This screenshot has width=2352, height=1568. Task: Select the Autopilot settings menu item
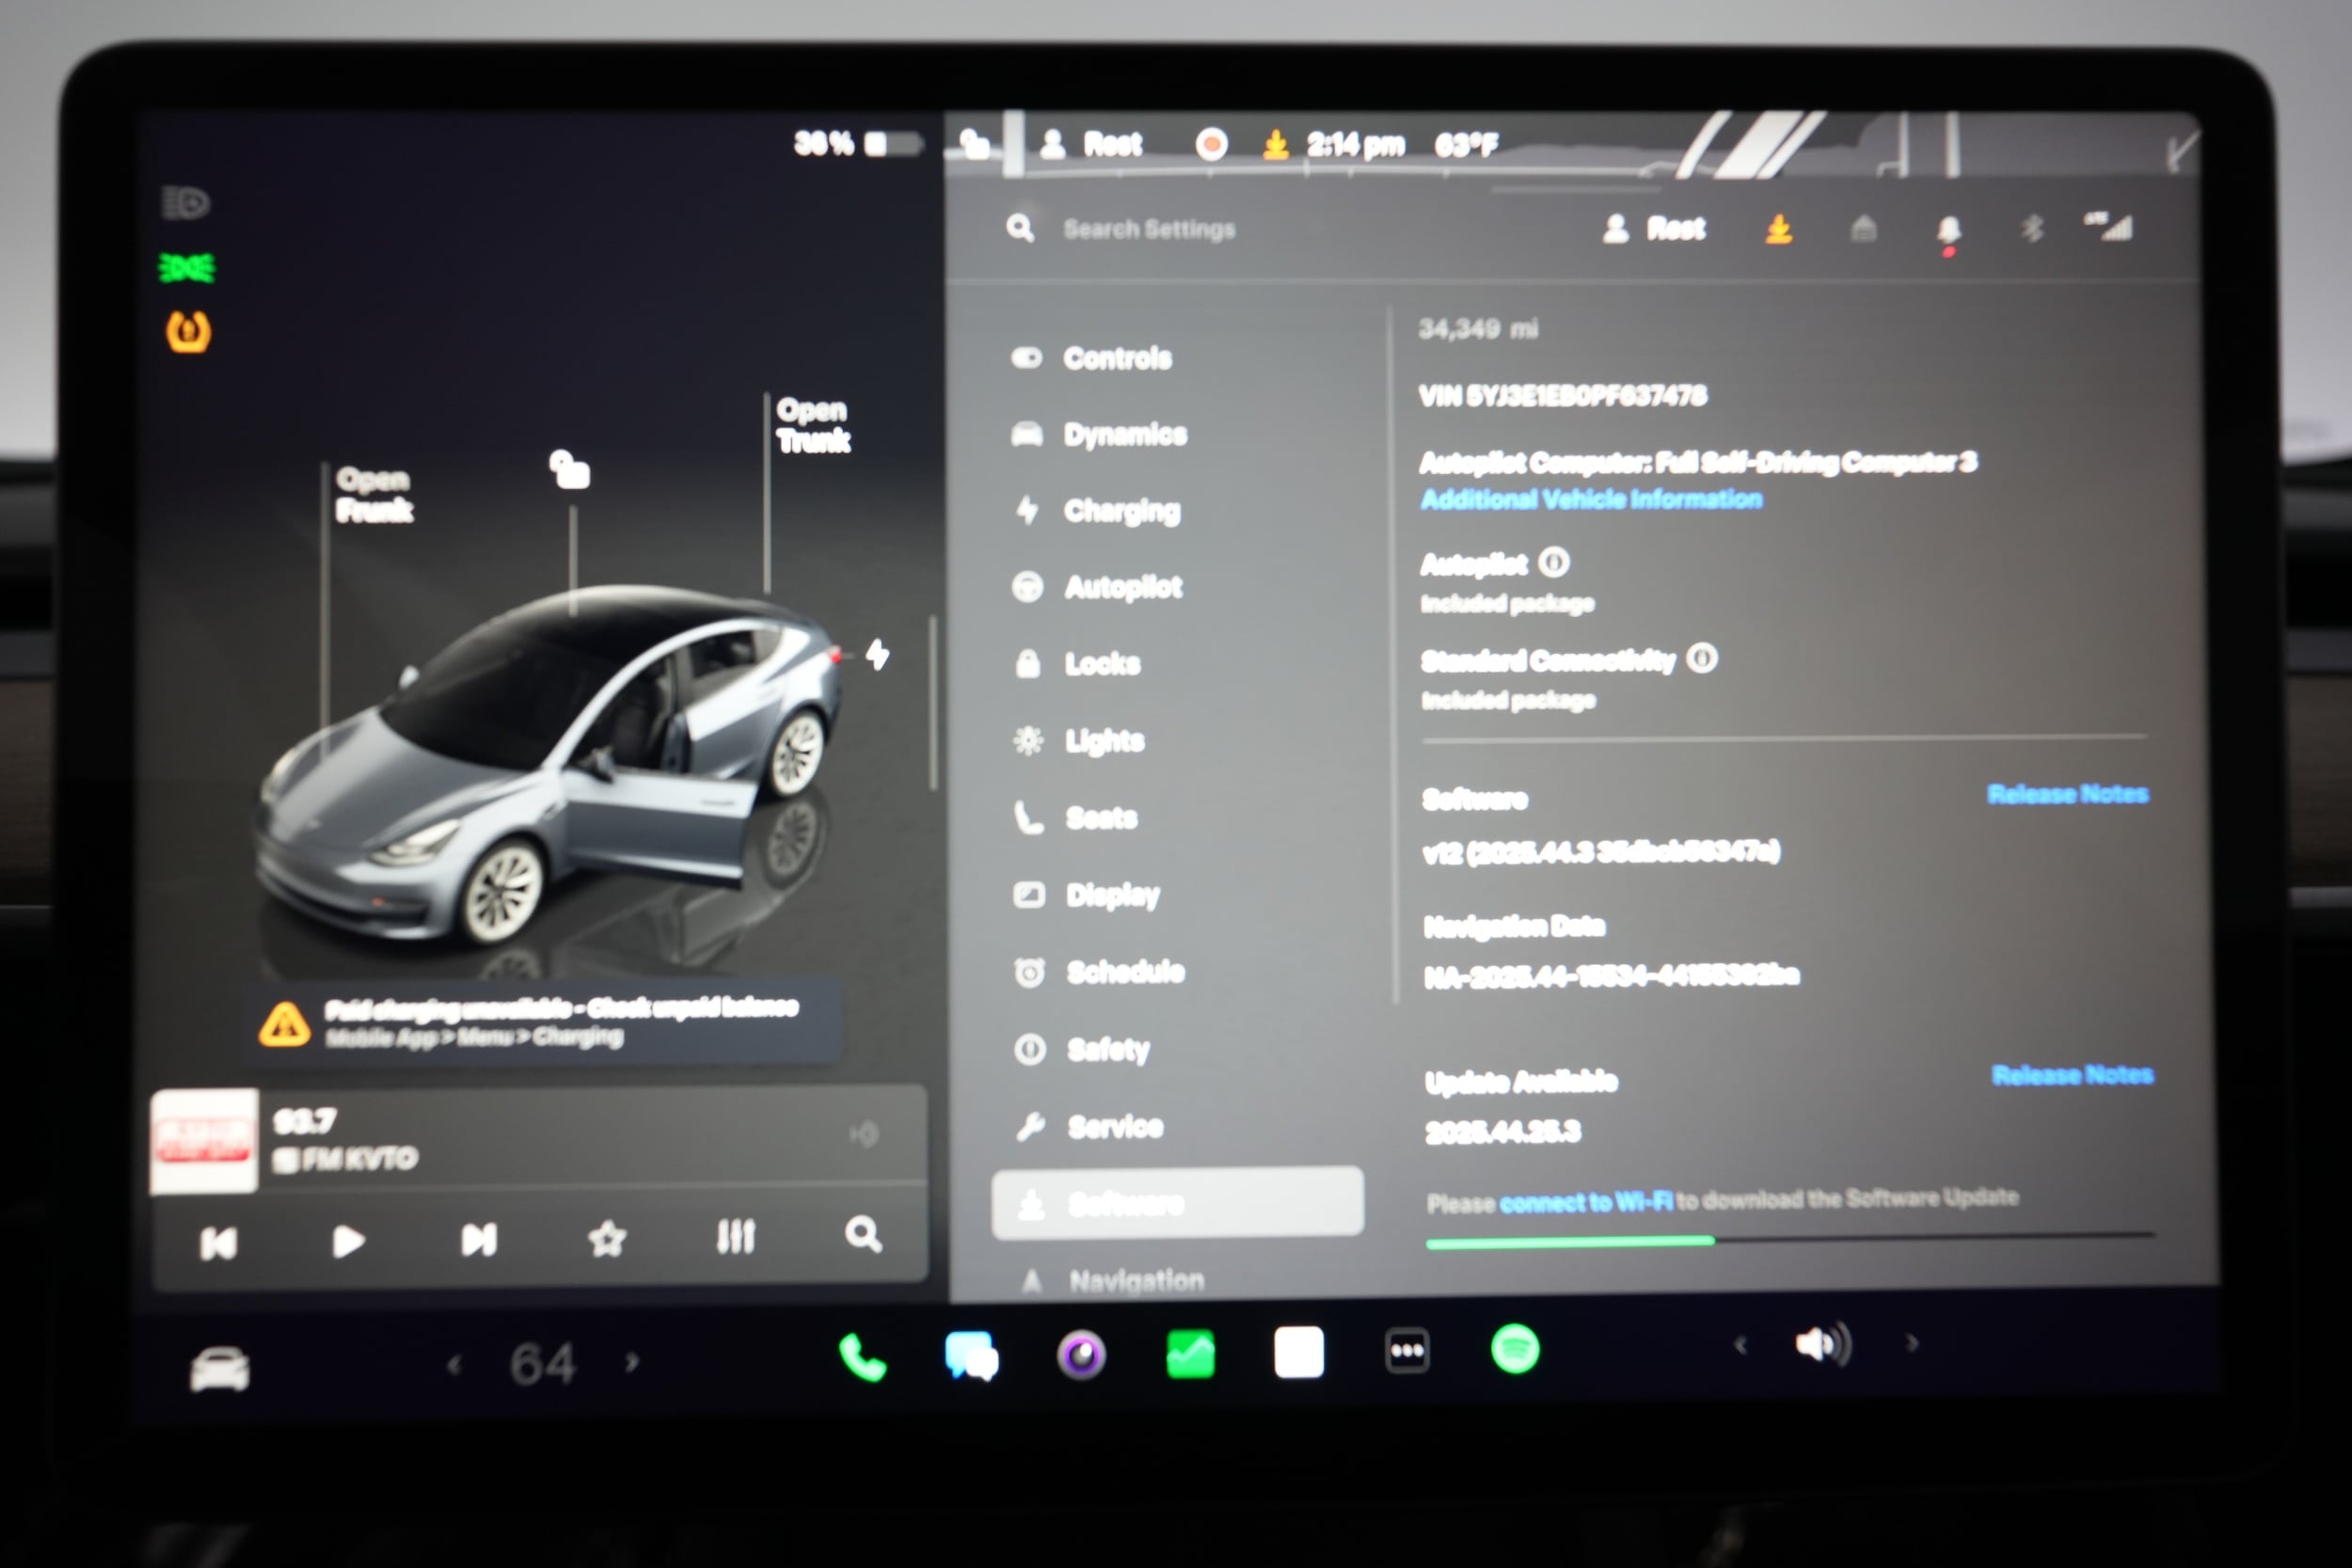click(1124, 588)
